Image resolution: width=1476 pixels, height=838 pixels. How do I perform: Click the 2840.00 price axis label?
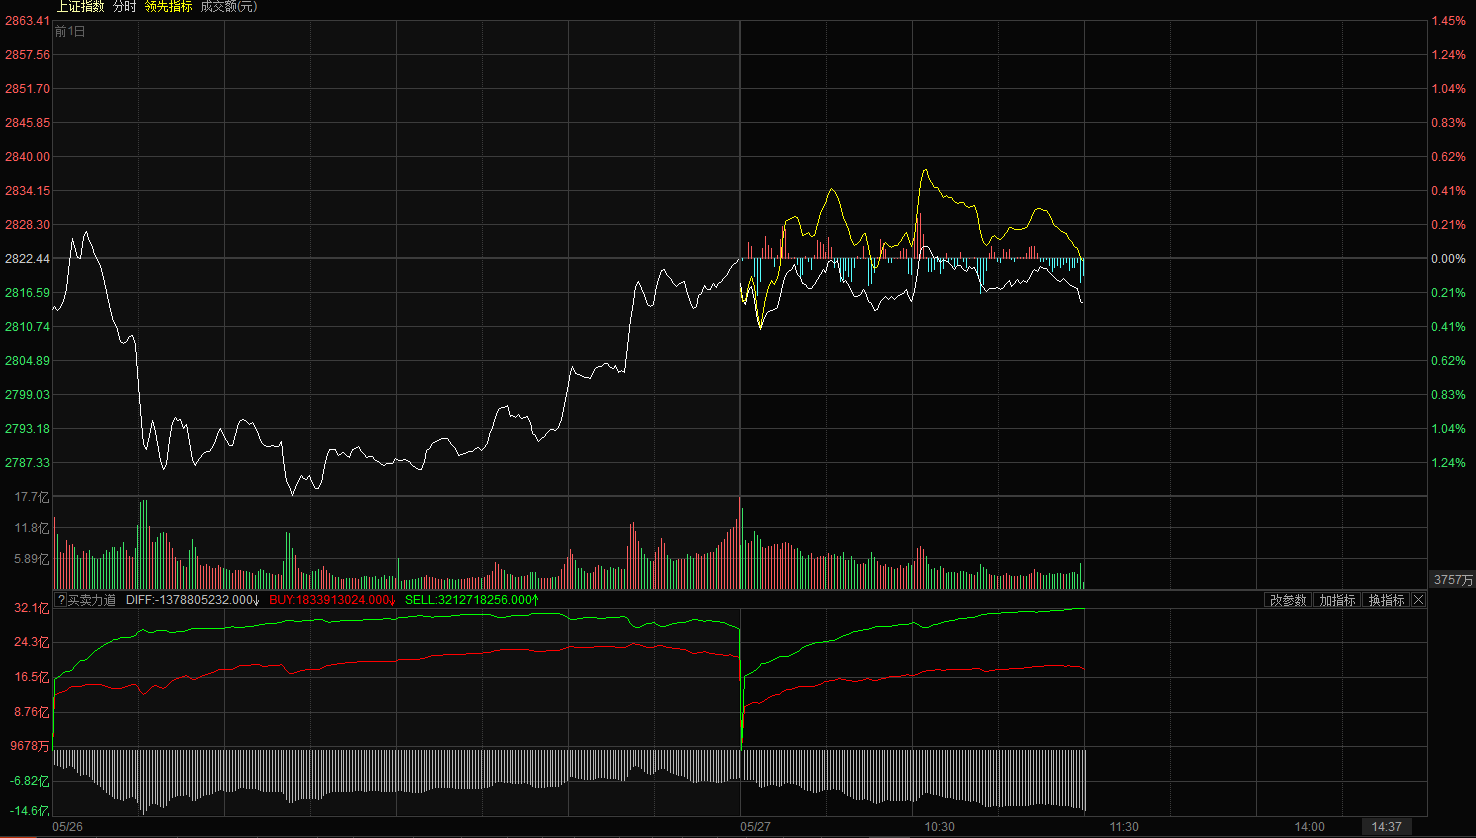[27, 157]
